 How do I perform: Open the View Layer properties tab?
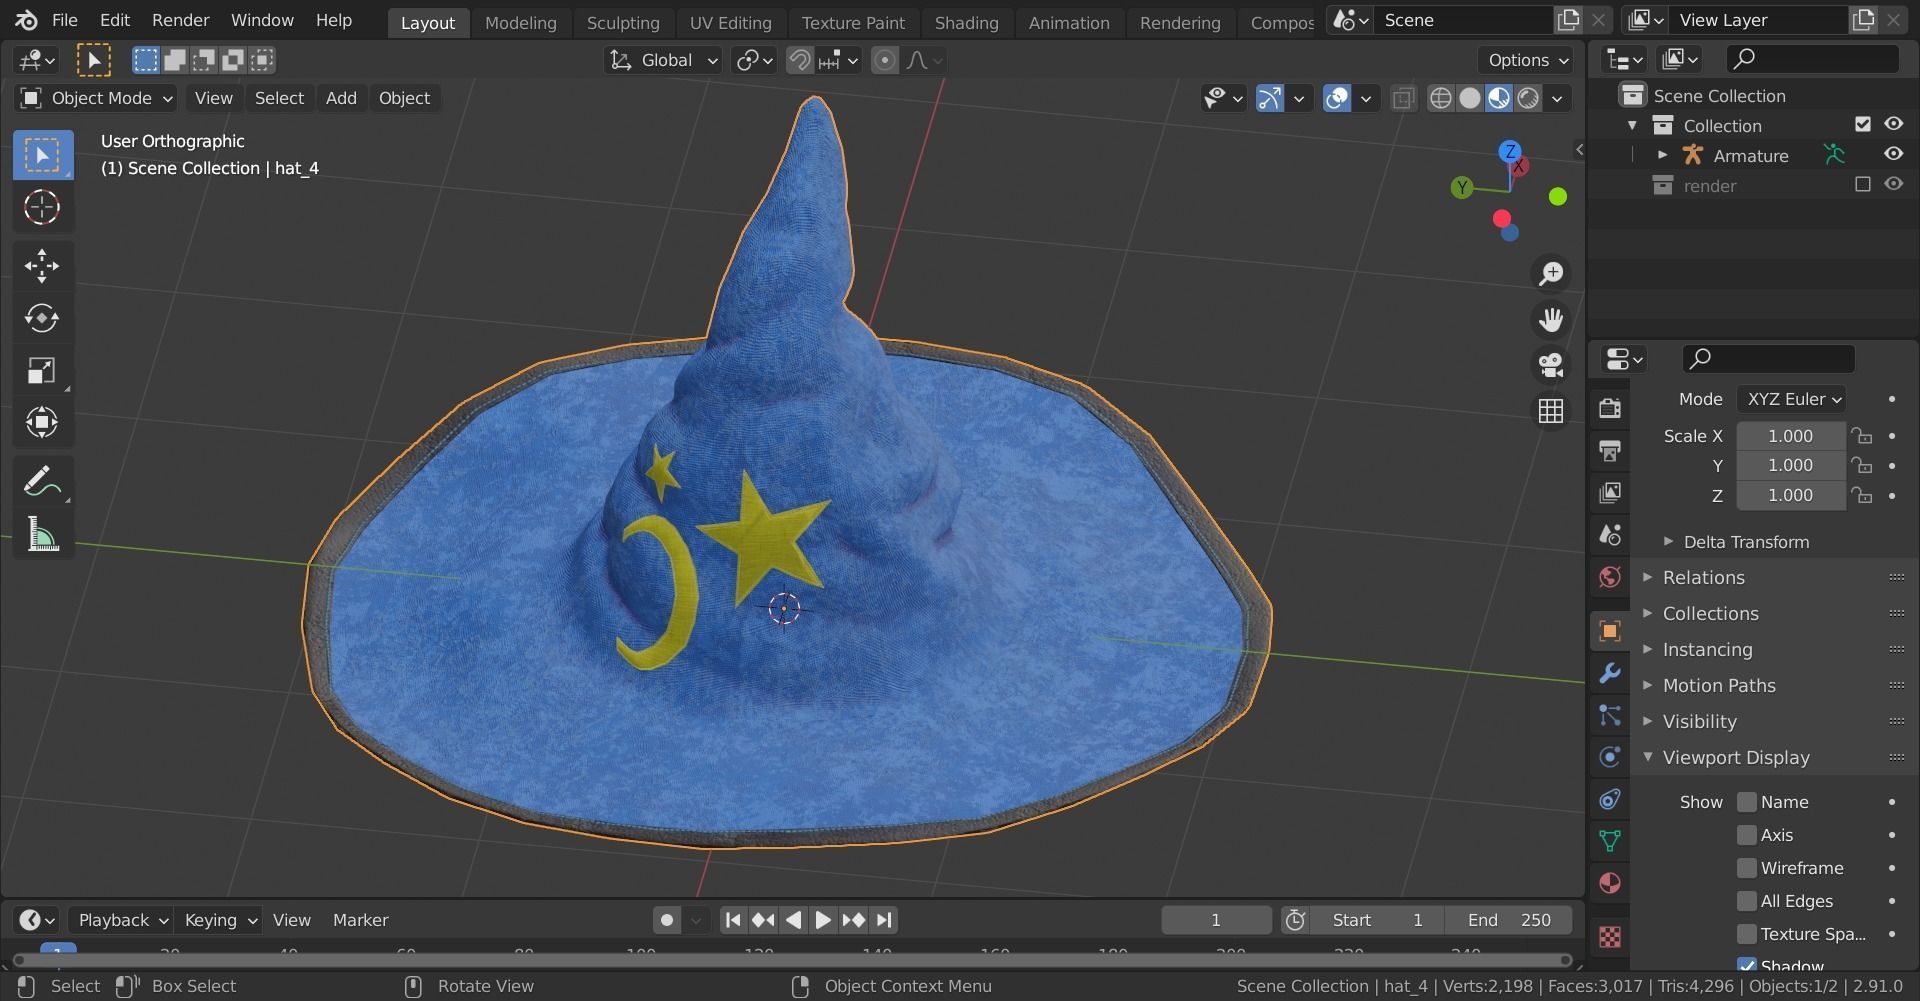pos(1610,492)
